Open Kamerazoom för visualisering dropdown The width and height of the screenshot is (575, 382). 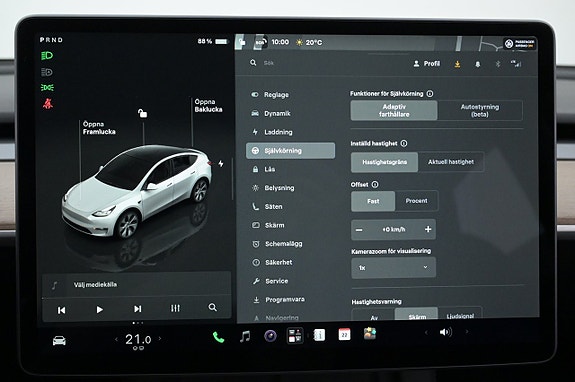[x=393, y=268]
